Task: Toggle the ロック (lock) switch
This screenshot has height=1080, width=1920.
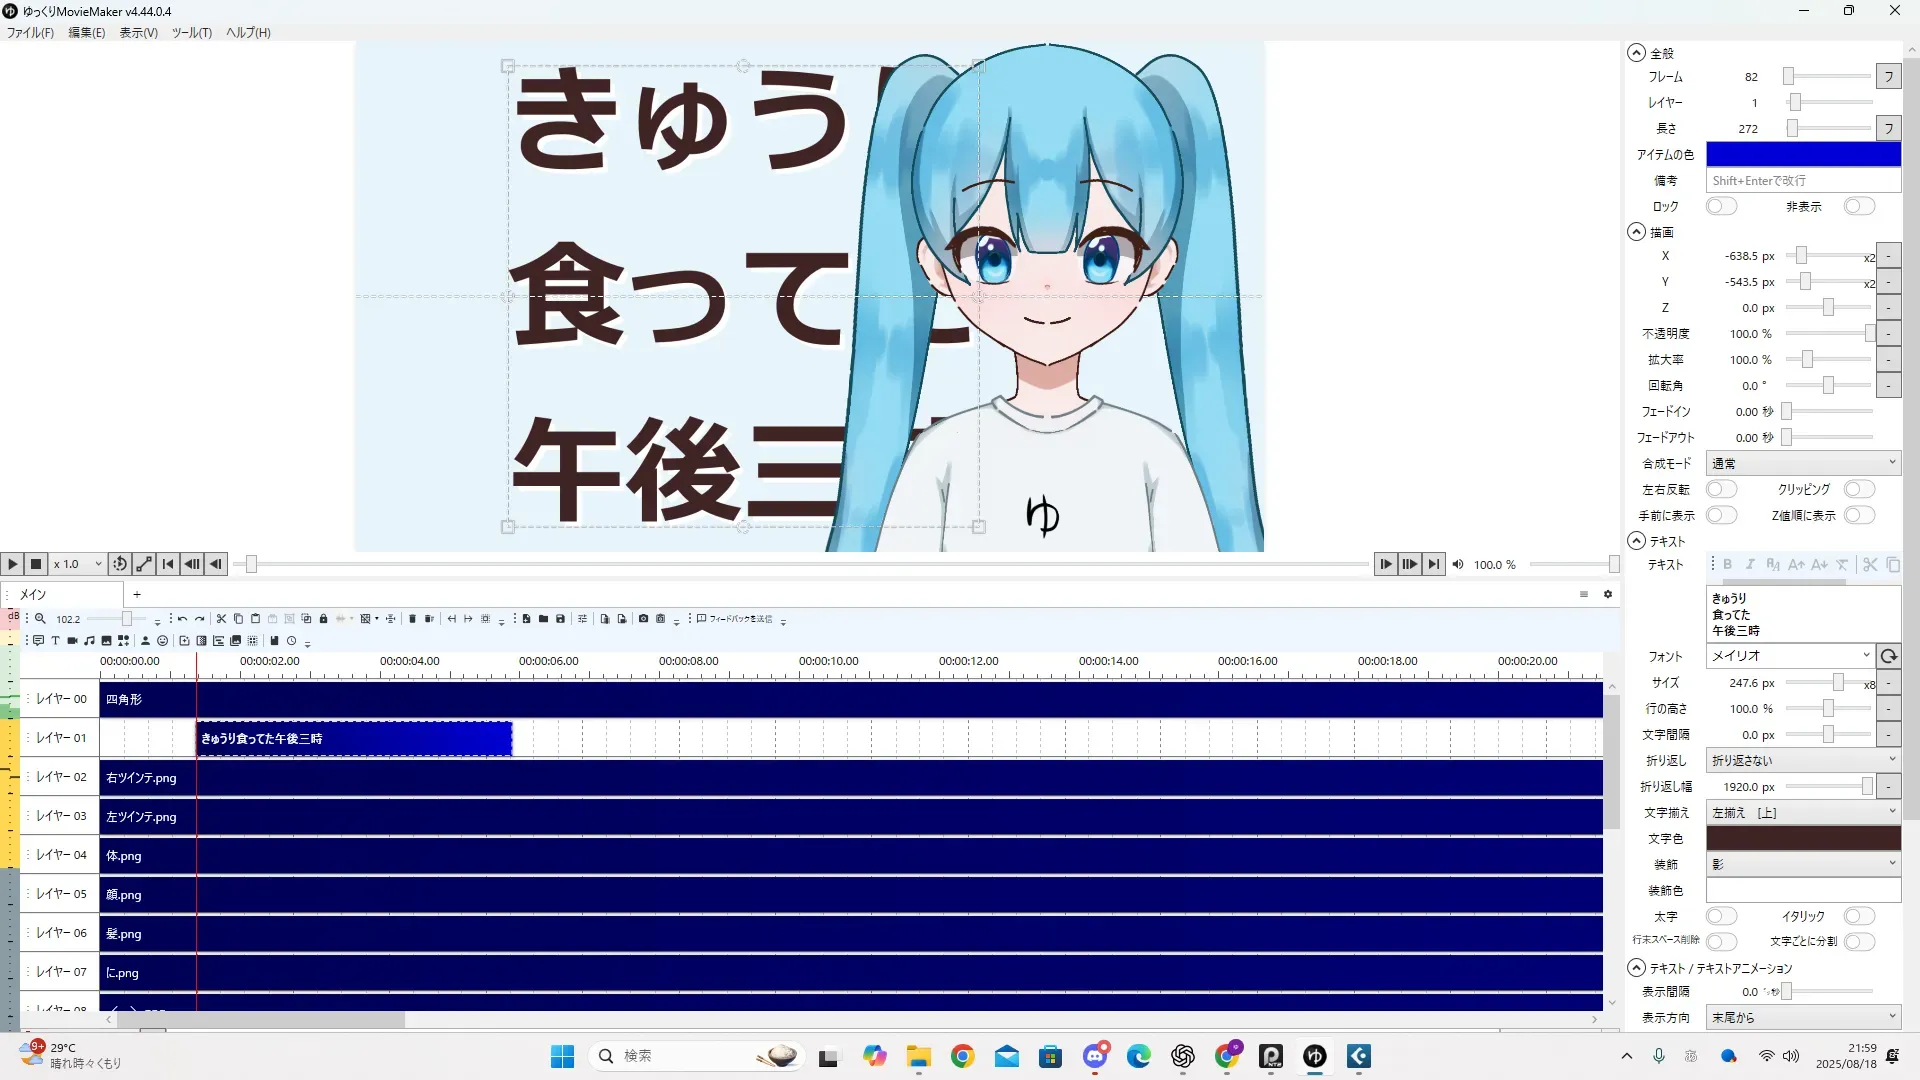Action: pos(1720,207)
